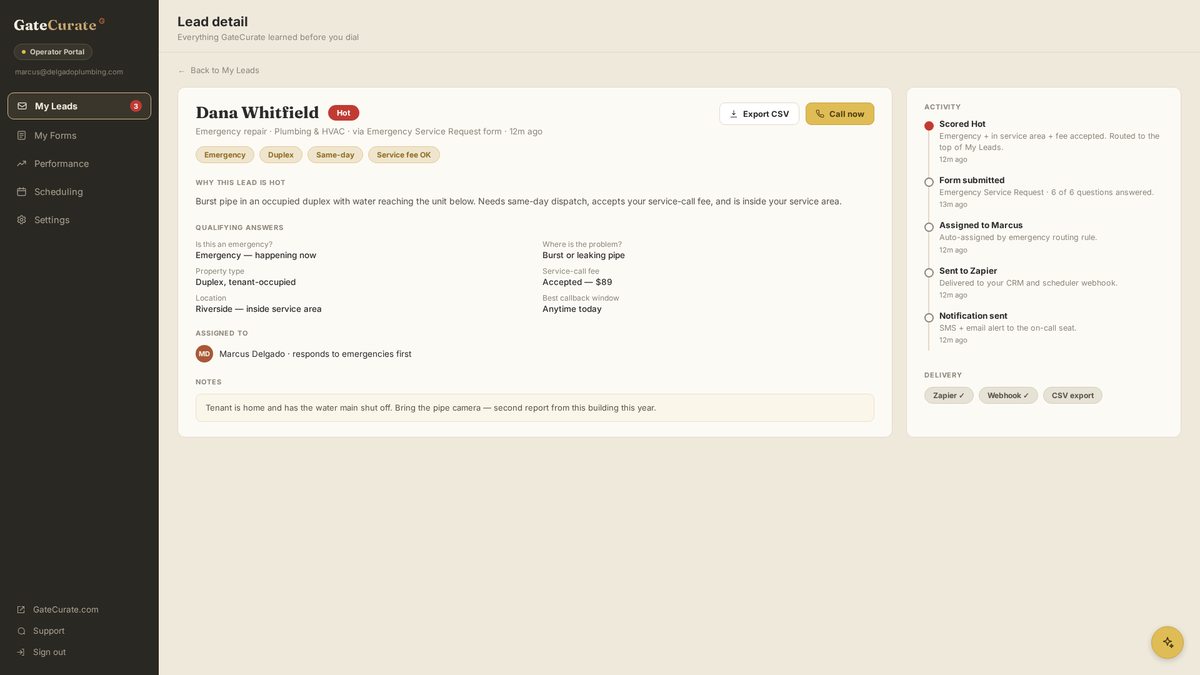Click 'Burst or leaking pipe' answer
Screen dimensions: 1200x675
pyautogui.click(x=584, y=255)
